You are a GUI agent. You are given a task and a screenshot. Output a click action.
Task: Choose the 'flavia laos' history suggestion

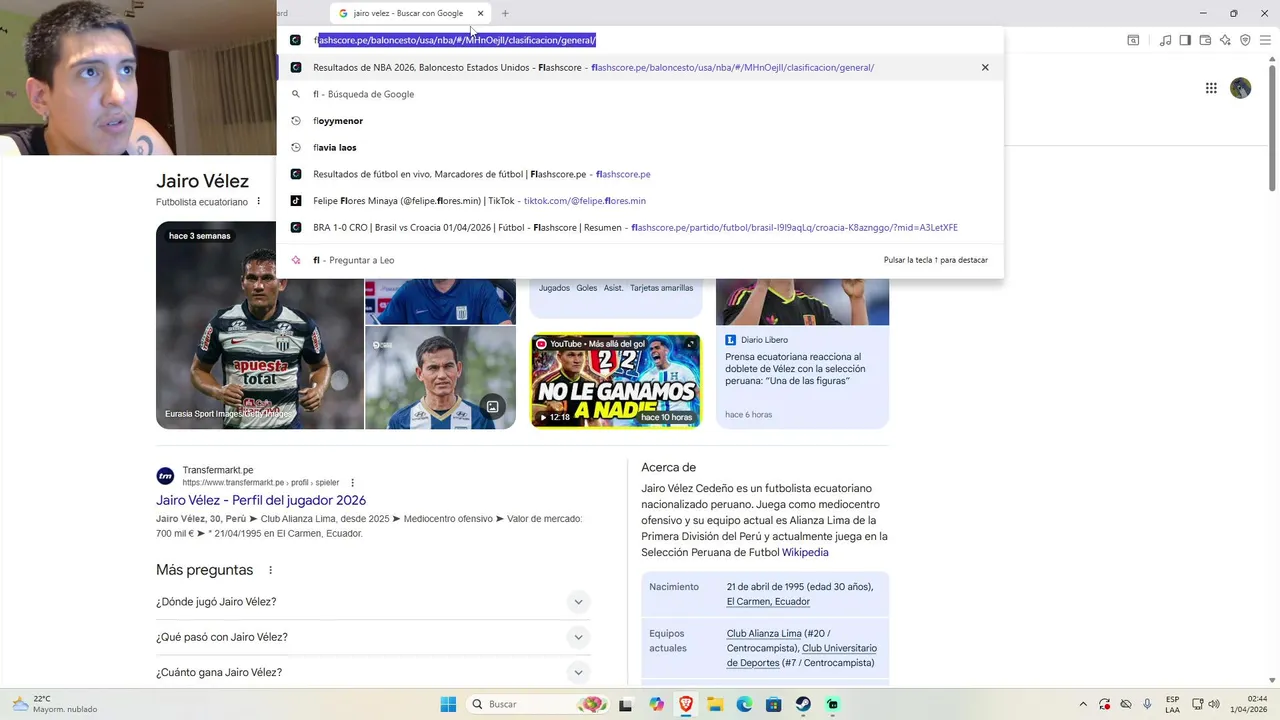640,147
